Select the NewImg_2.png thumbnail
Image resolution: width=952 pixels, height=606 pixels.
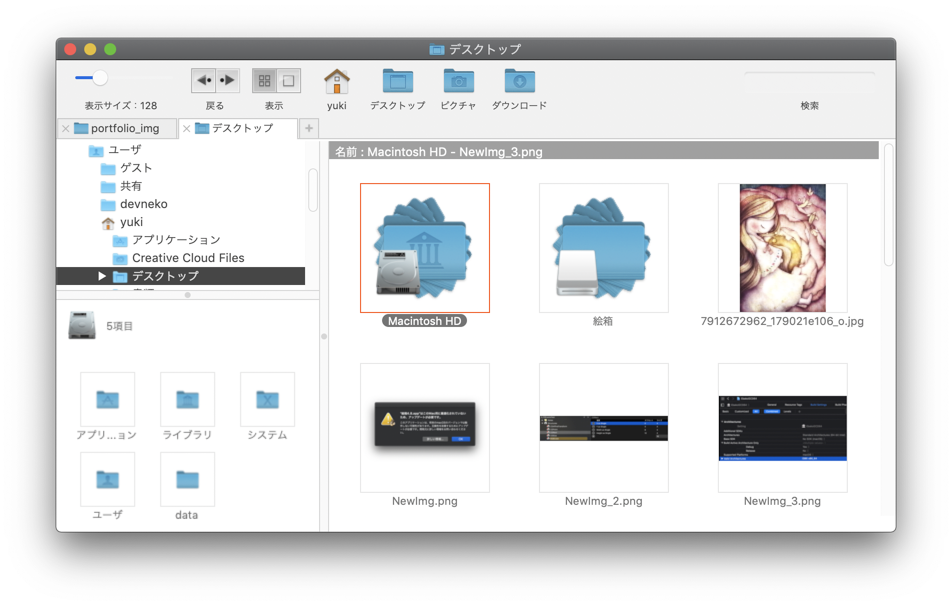[604, 427]
